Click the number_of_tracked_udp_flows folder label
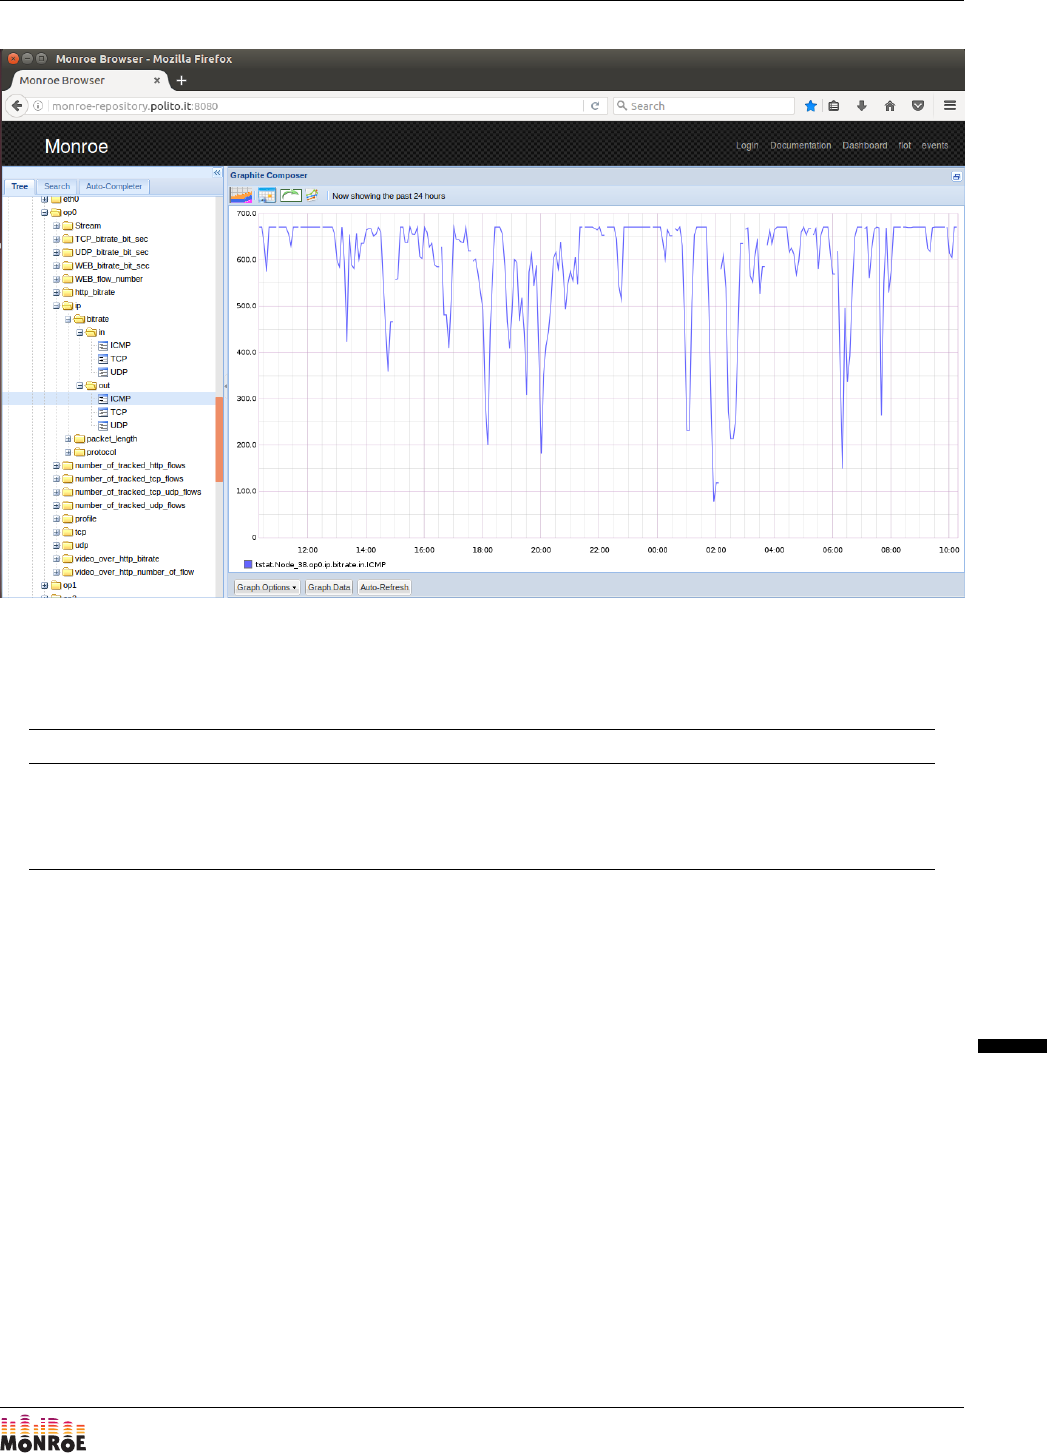The image size is (1047, 1453). click(x=130, y=505)
